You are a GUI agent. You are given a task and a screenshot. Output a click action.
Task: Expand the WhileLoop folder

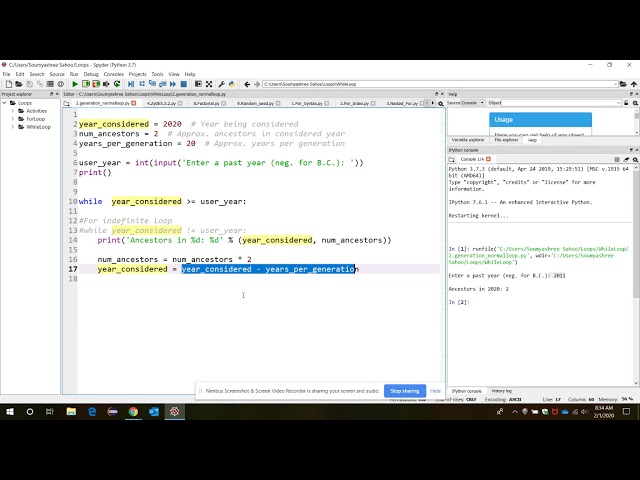[13, 127]
